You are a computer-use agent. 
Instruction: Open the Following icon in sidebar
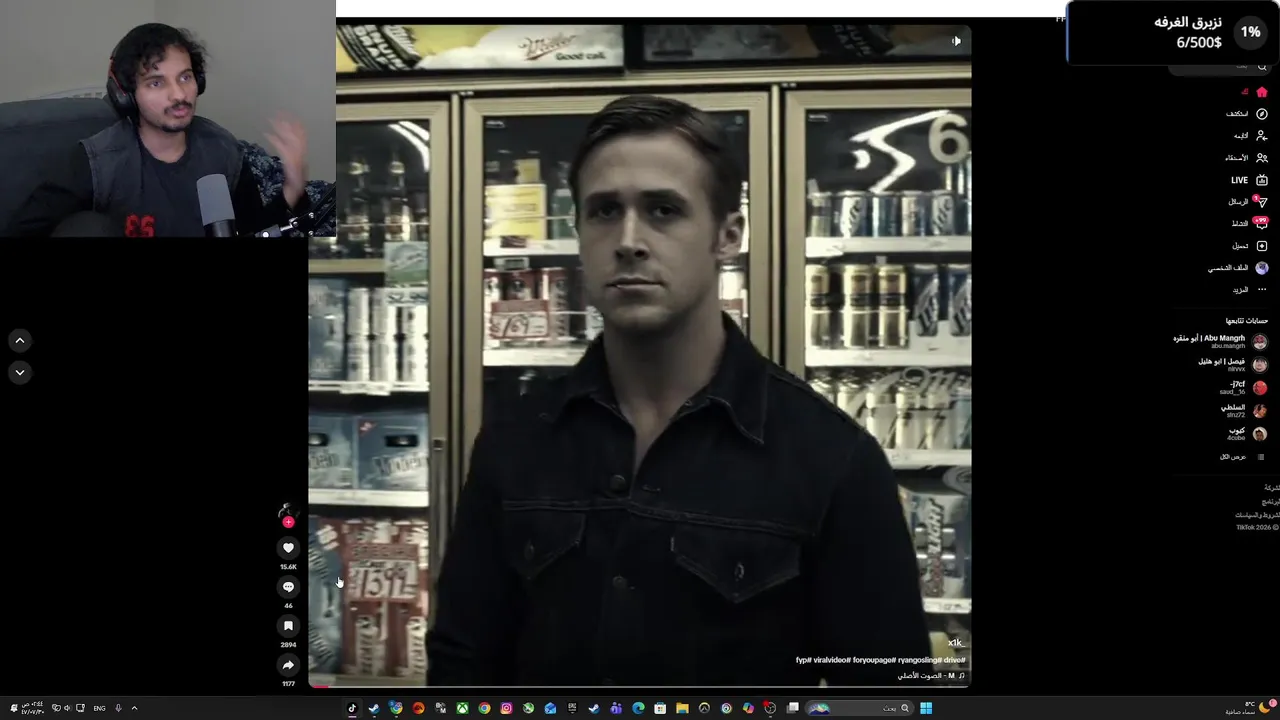click(x=1261, y=136)
